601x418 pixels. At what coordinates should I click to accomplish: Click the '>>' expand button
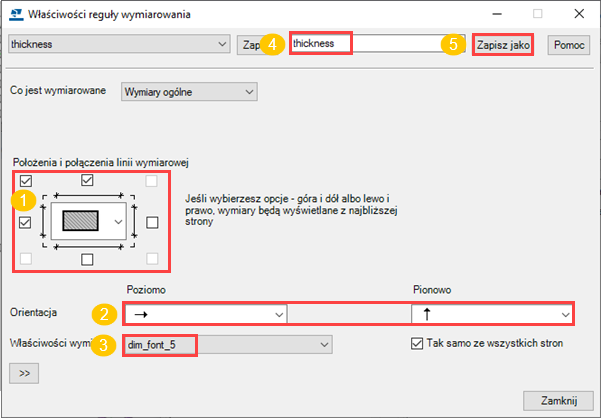click(24, 373)
